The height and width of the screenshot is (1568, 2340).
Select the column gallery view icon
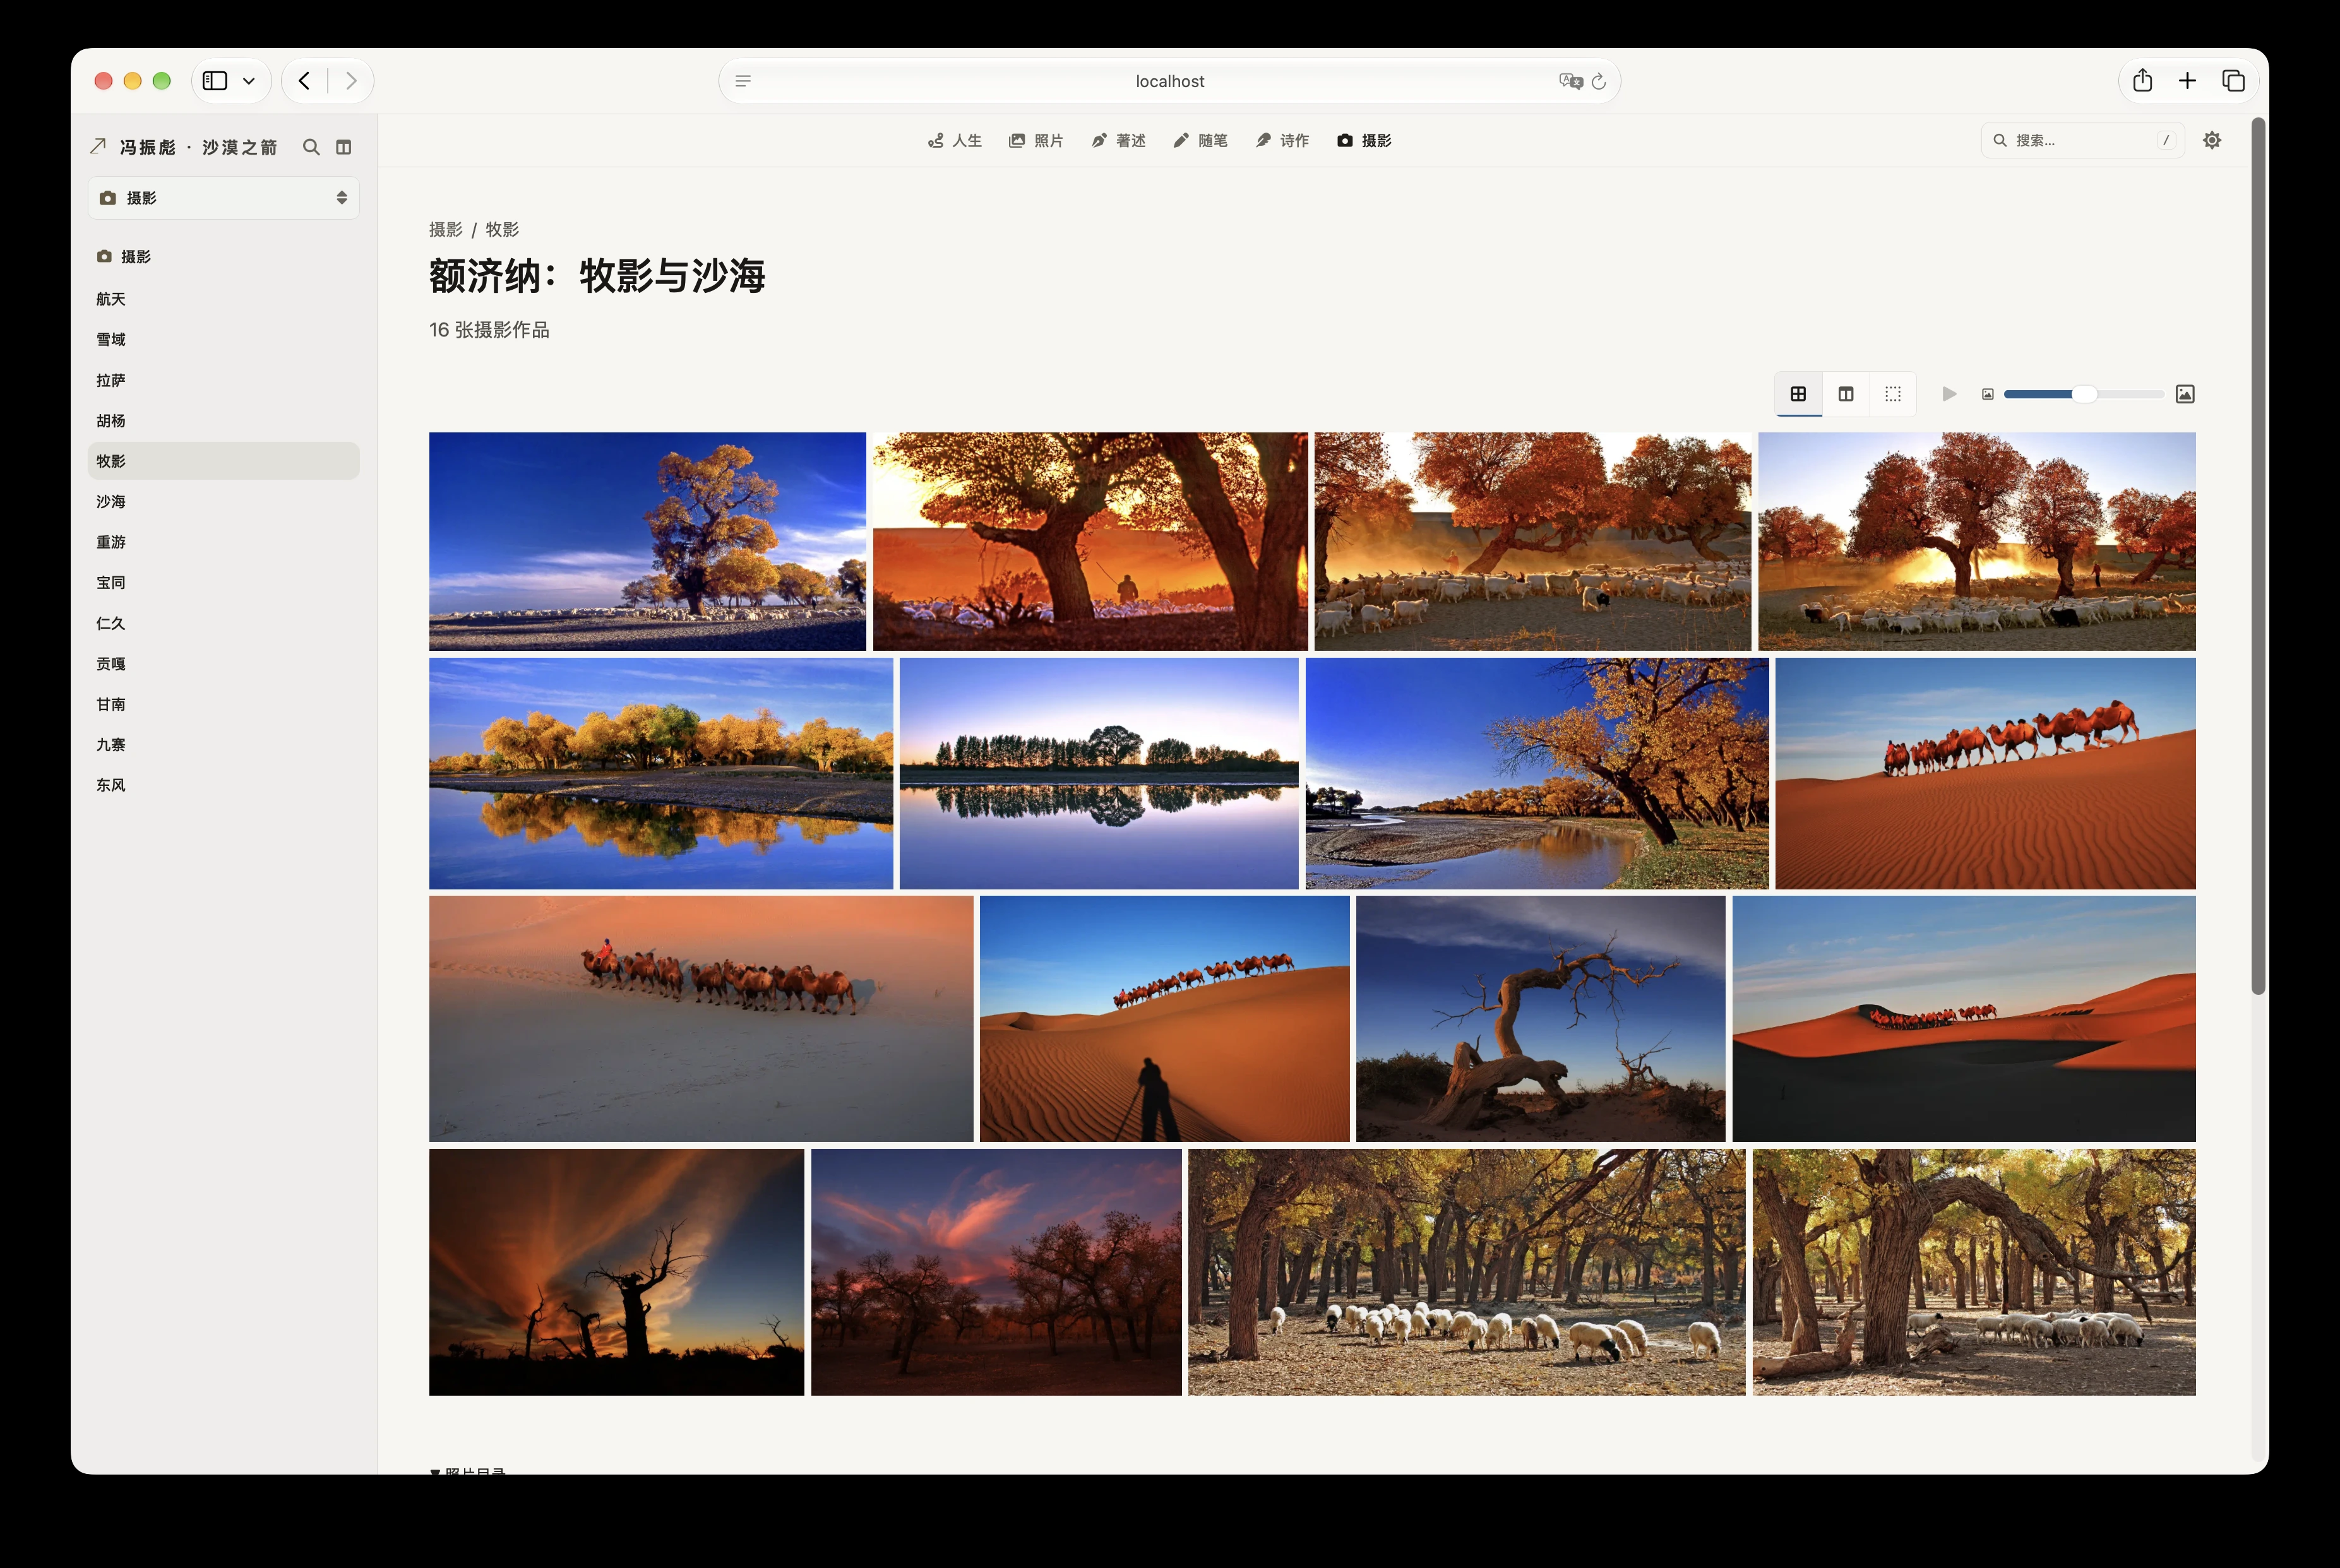[x=1846, y=394]
